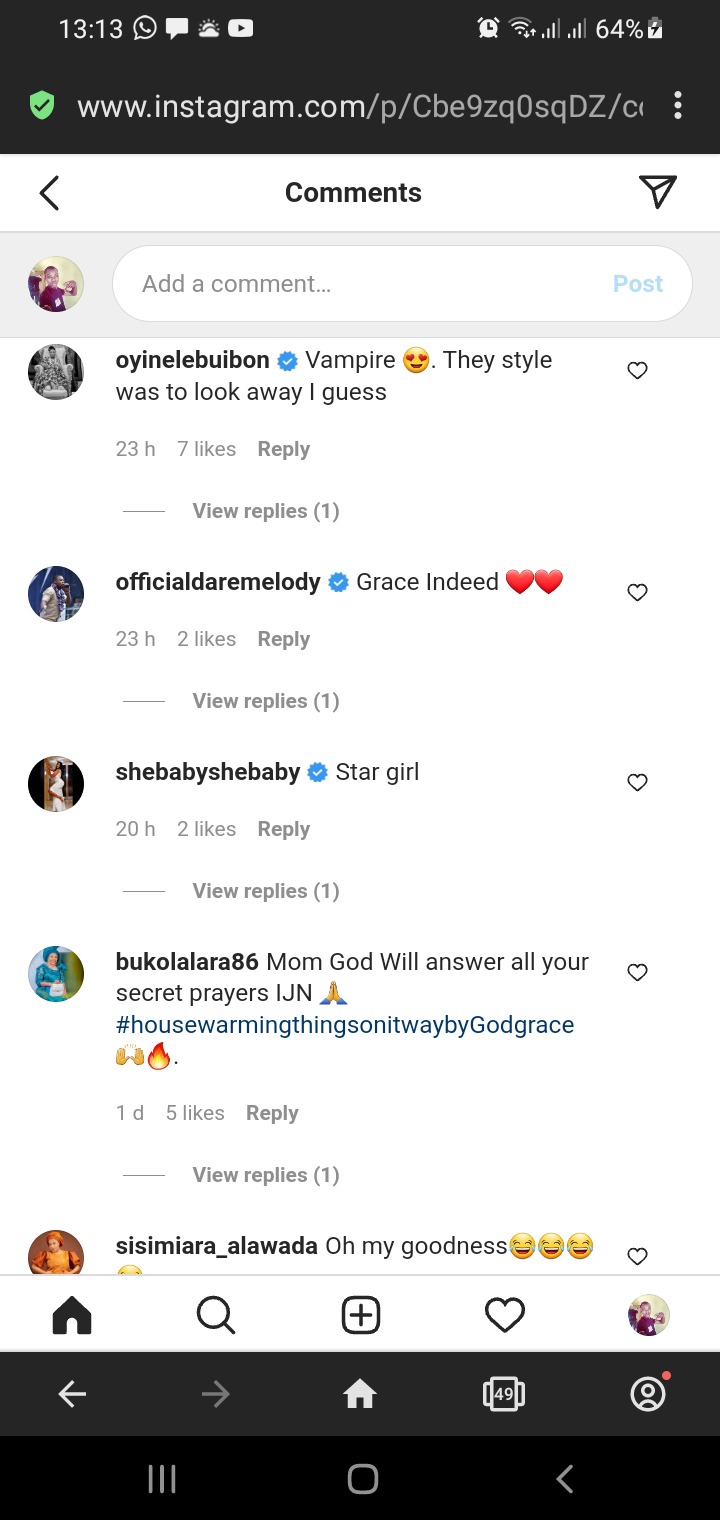This screenshot has width=720, height=1520.
Task: Open the share paper-plane icon
Action: tap(657, 192)
